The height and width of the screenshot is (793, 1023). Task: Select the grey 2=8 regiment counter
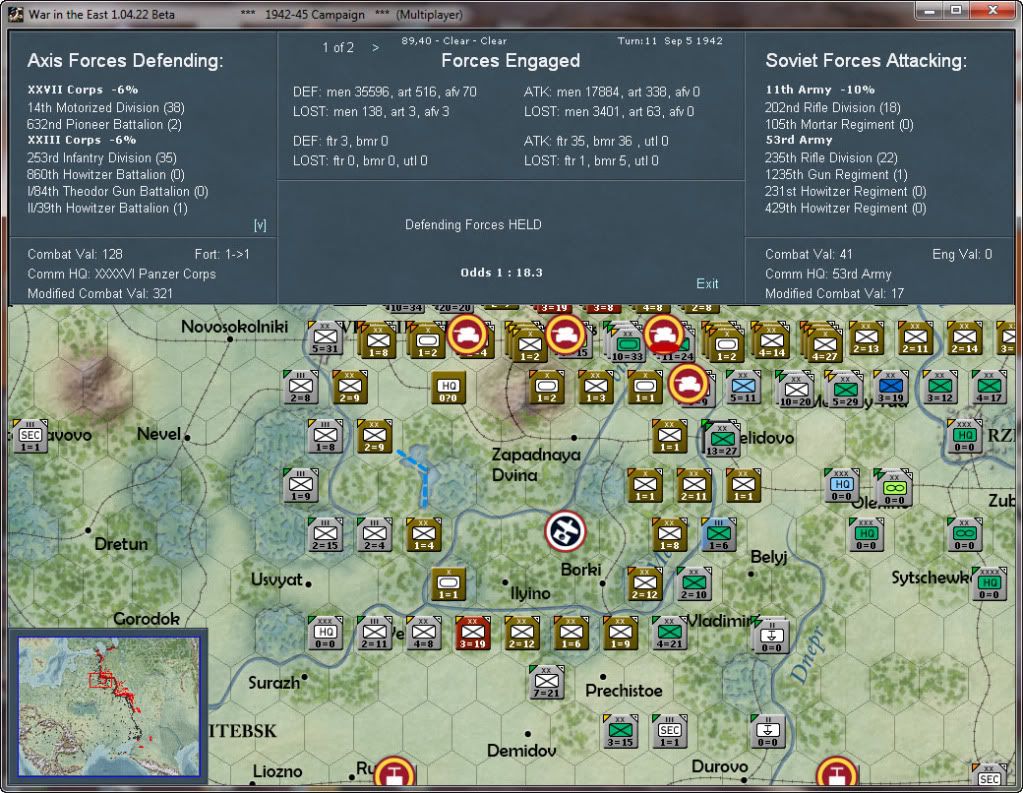click(x=300, y=388)
